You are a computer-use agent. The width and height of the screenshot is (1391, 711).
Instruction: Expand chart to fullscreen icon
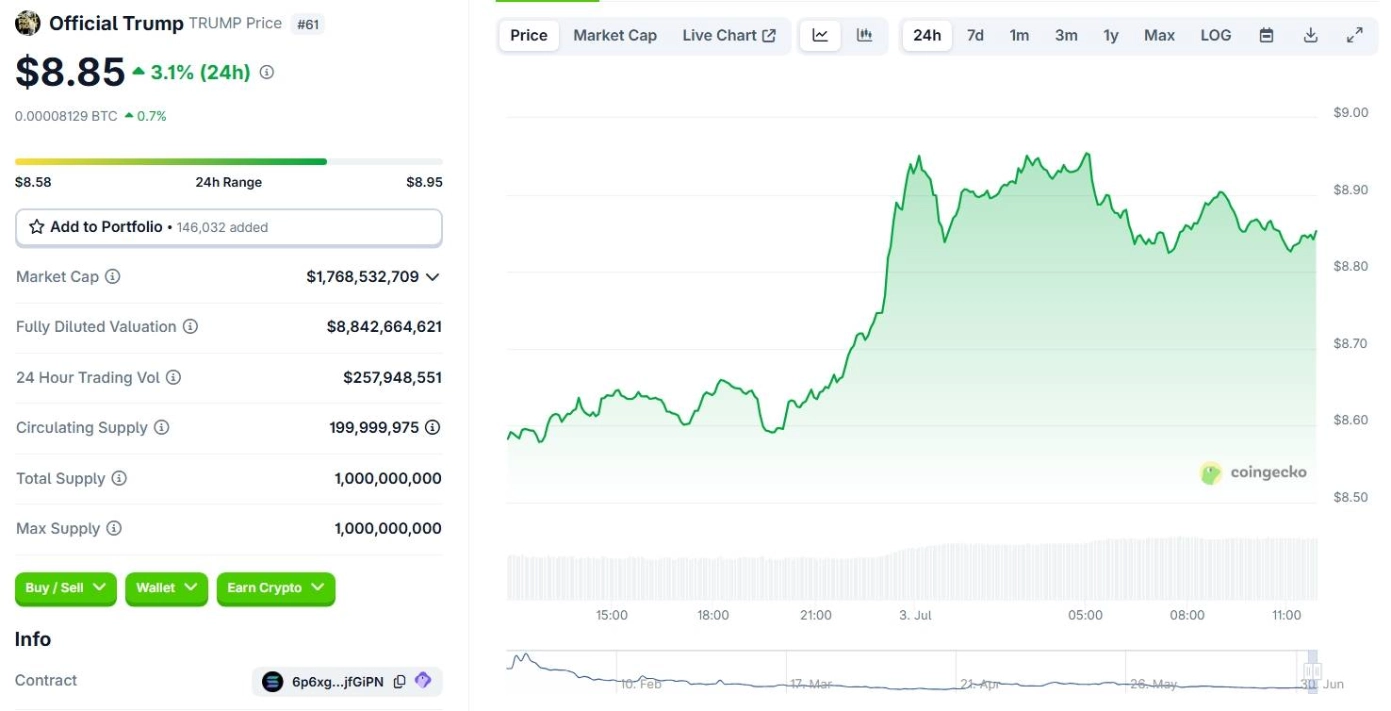(1354, 35)
